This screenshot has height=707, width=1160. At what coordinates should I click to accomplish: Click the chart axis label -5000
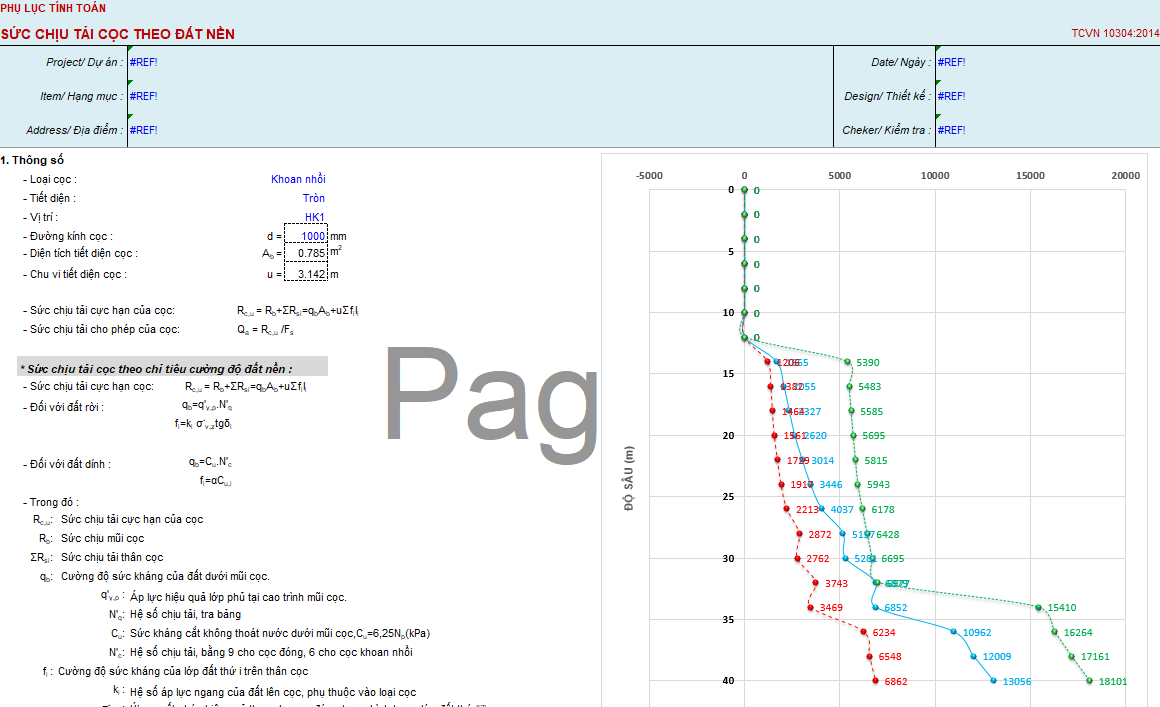[649, 175]
